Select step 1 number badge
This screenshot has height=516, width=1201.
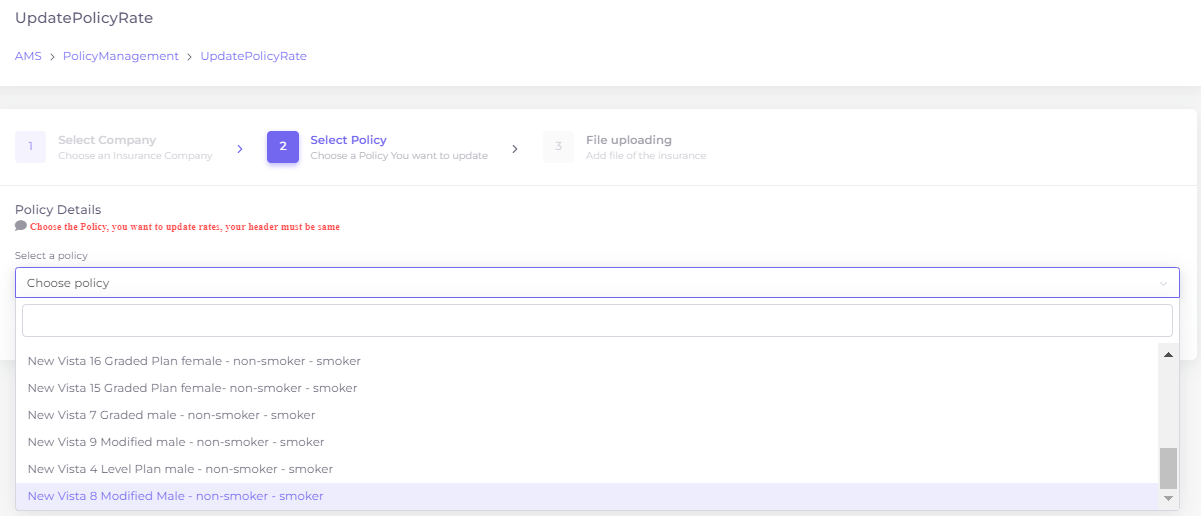31,147
